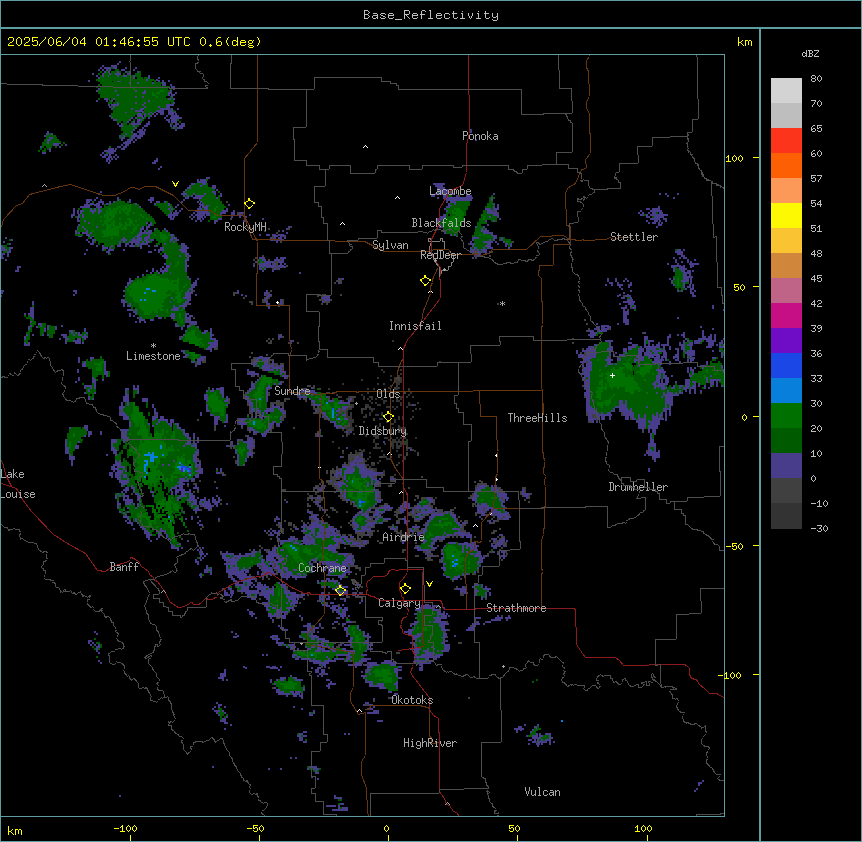Select the yellow swatch in dBZ legend
Viewport: 862px width, 842px height.
pyautogui.click(x=786, y=215)
